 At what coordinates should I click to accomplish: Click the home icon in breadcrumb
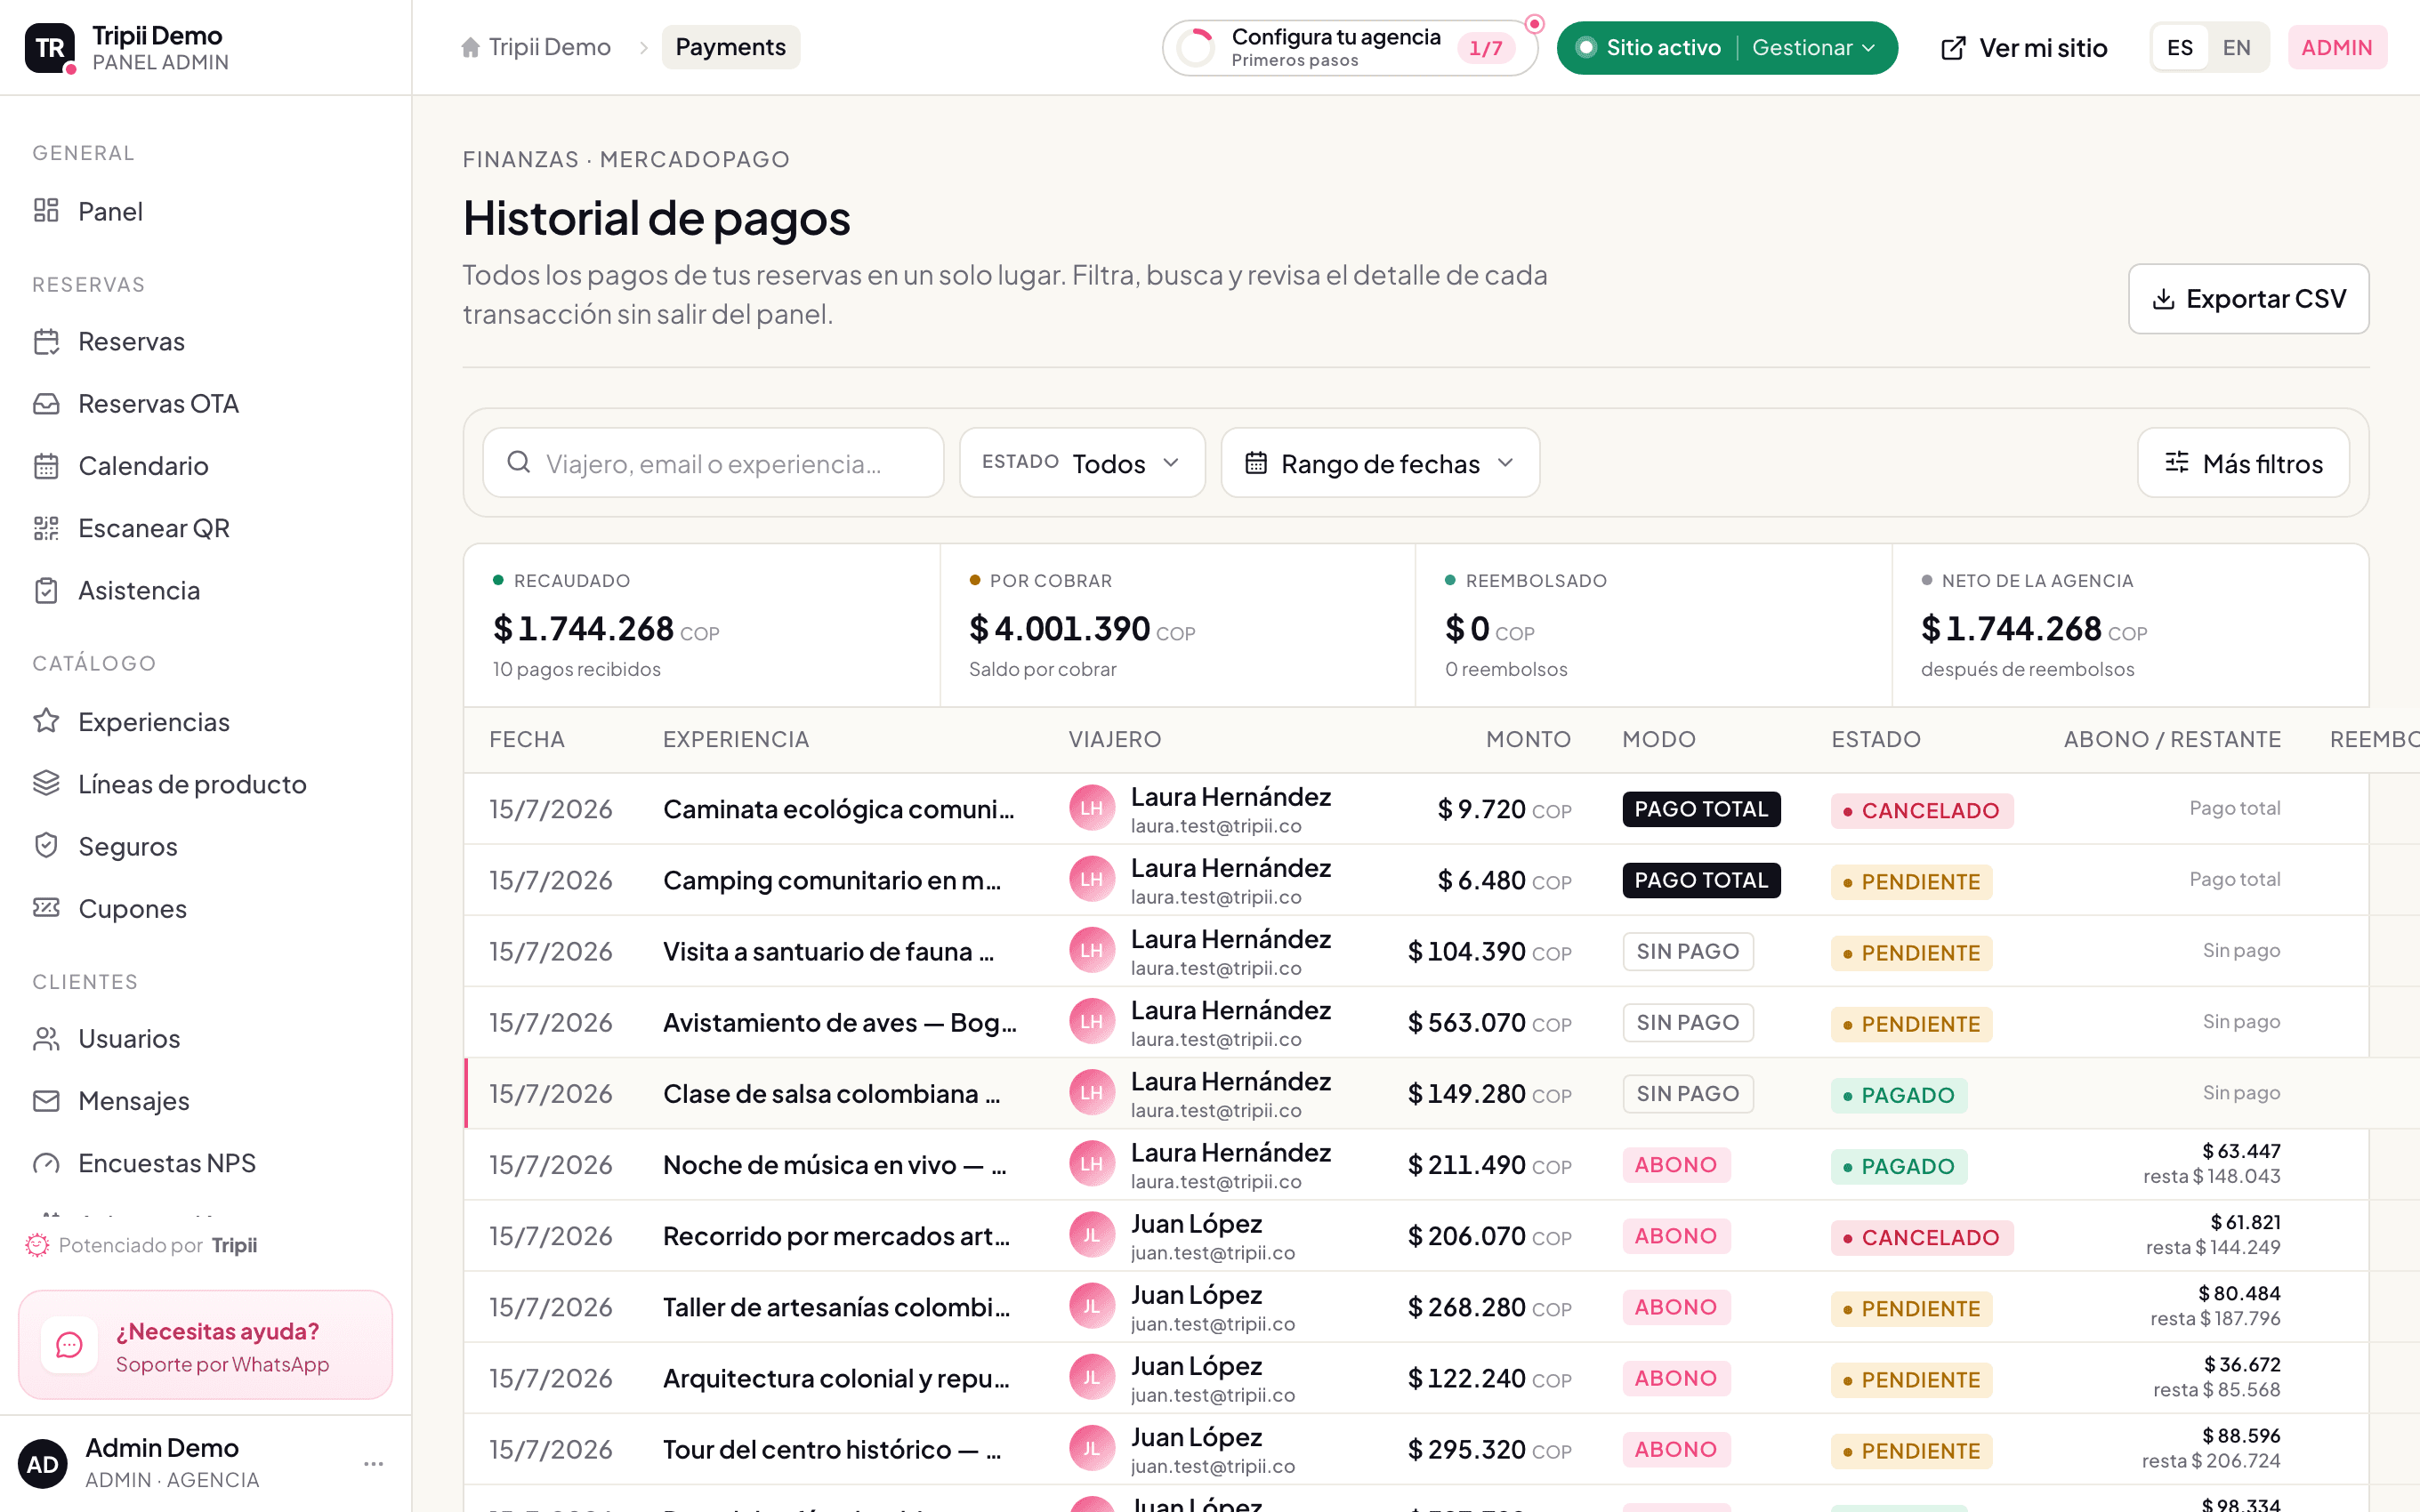pos(470,47)
